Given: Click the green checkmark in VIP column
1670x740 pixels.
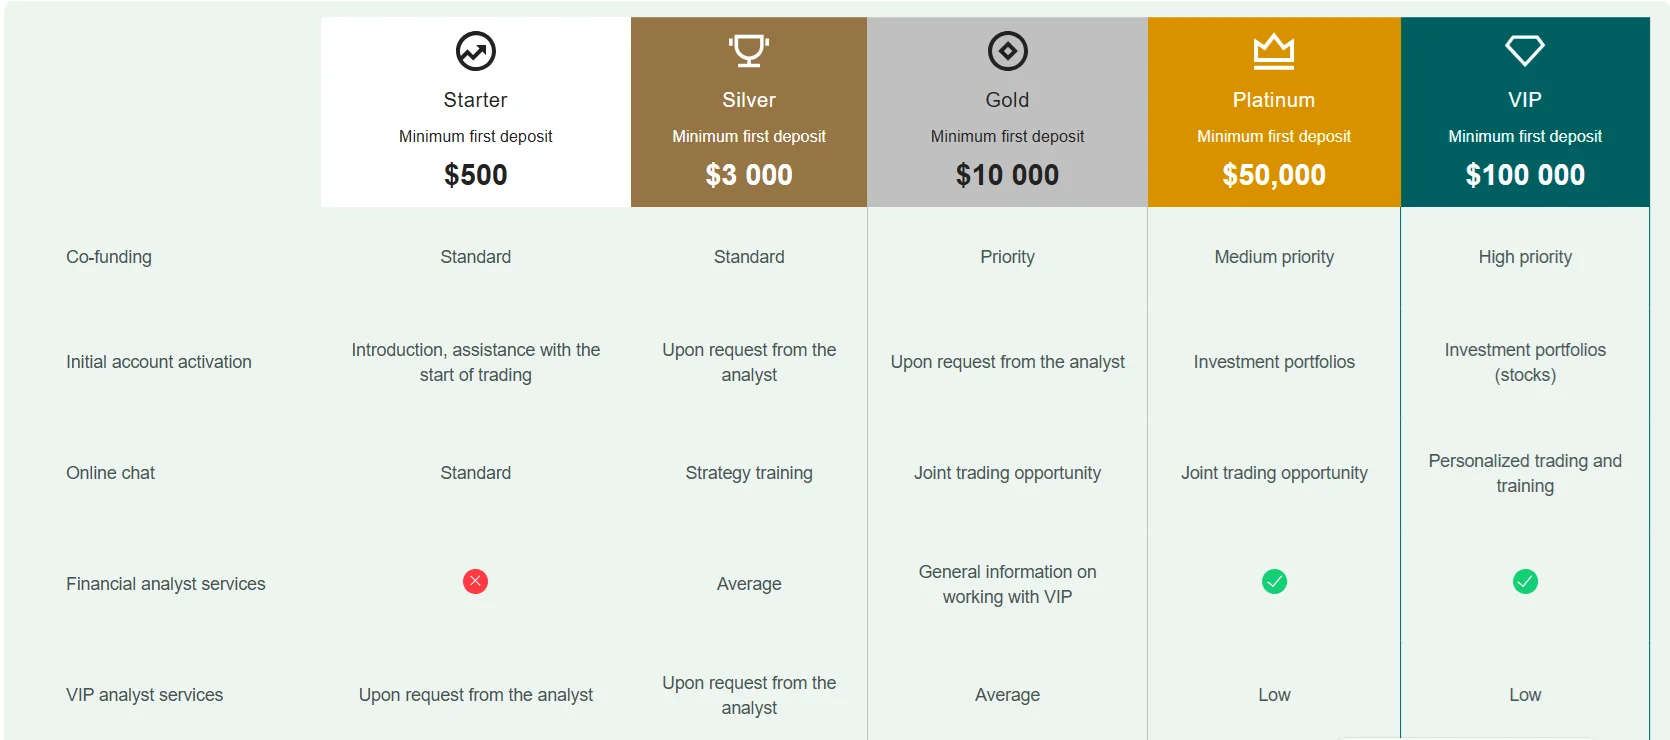Looking at the screenshot, I should coord(1525,582).
